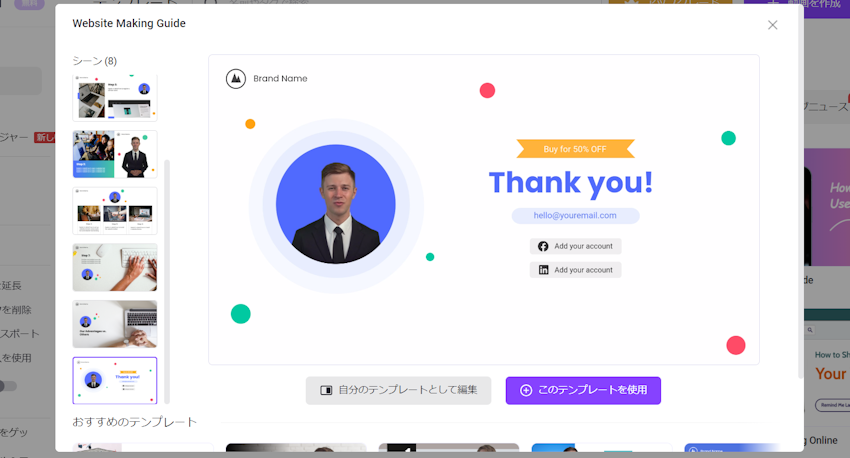Select the three-photo steps scene thumbnail
Image resolution: width=850 pixels, height=458 pixels.
(x=115, y=211)
